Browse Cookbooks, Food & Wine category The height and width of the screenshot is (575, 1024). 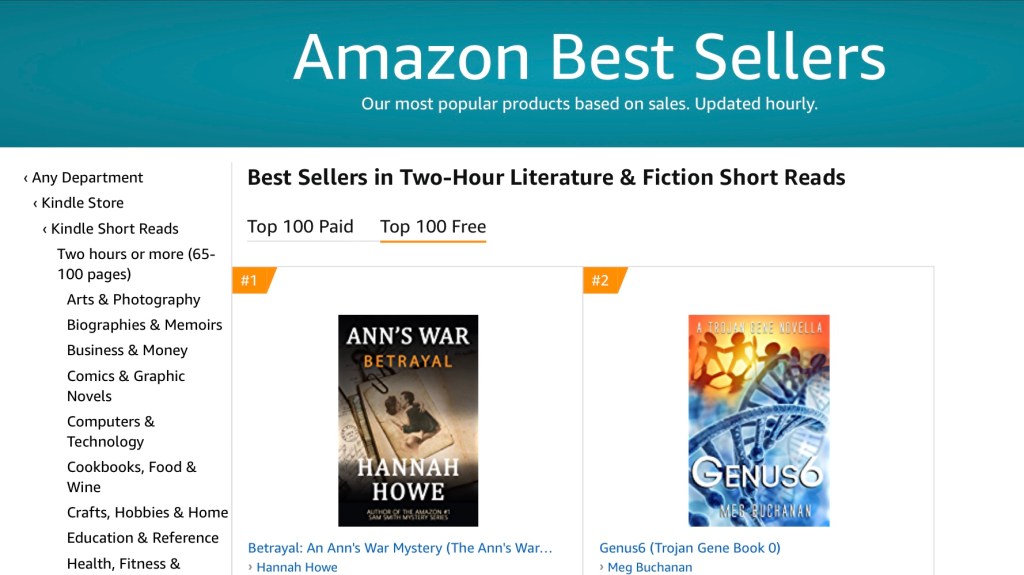coord(131,477)
